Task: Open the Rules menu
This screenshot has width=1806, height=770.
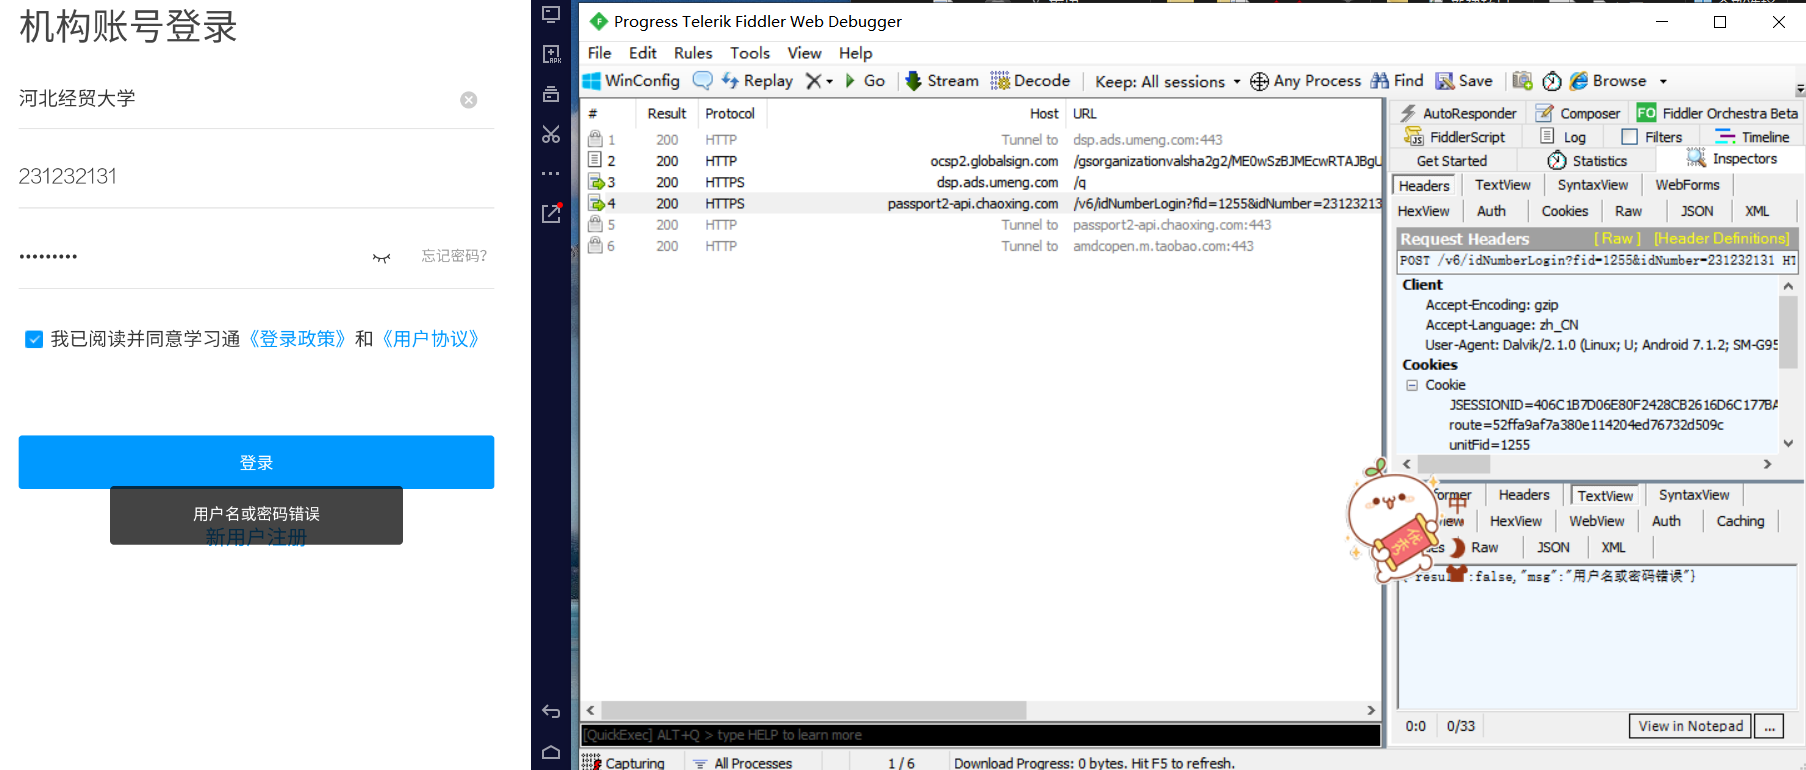Action: point(693,53)
